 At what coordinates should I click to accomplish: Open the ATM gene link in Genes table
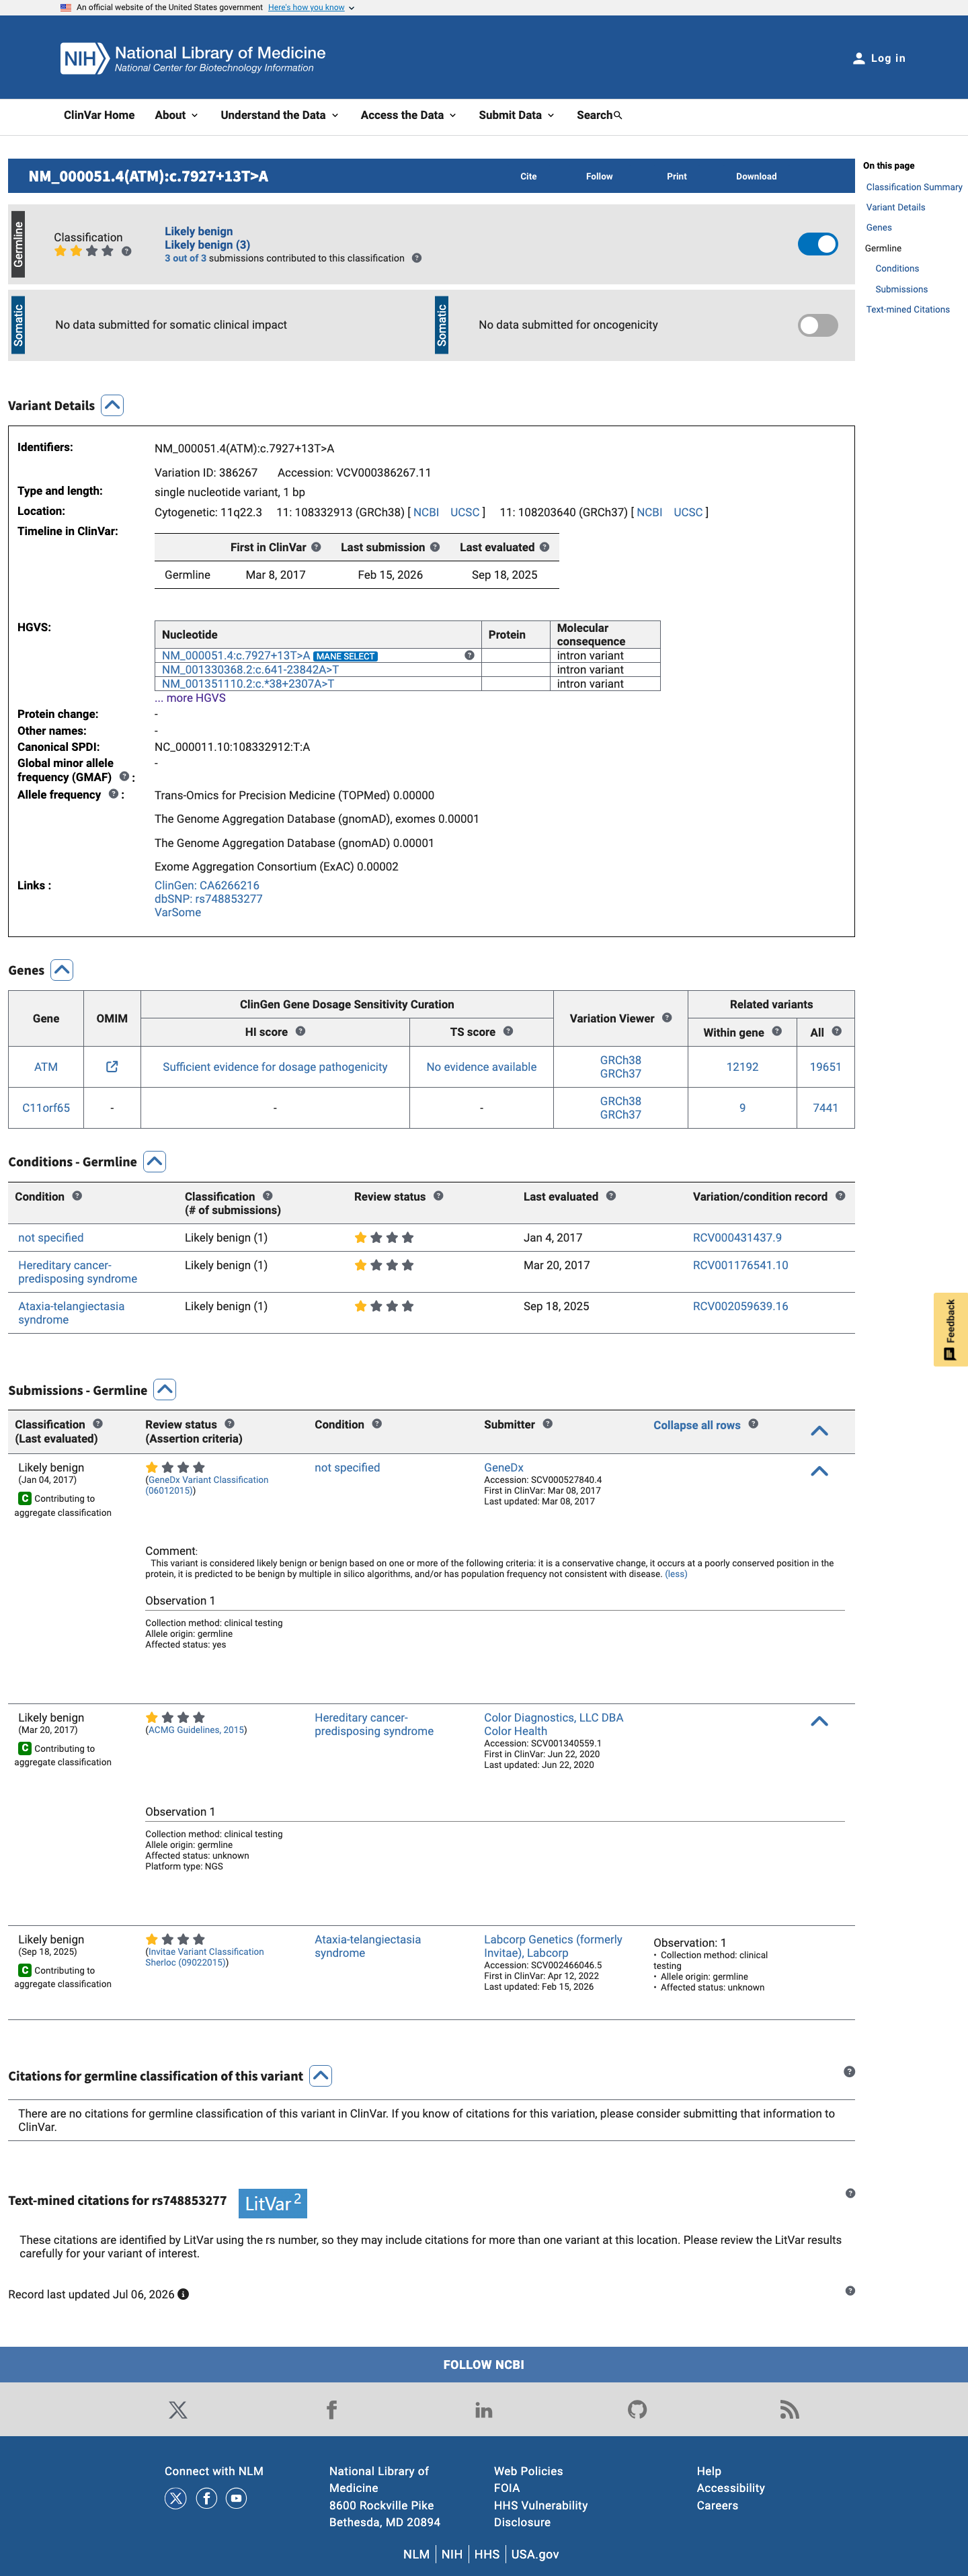click(46, 1067)
